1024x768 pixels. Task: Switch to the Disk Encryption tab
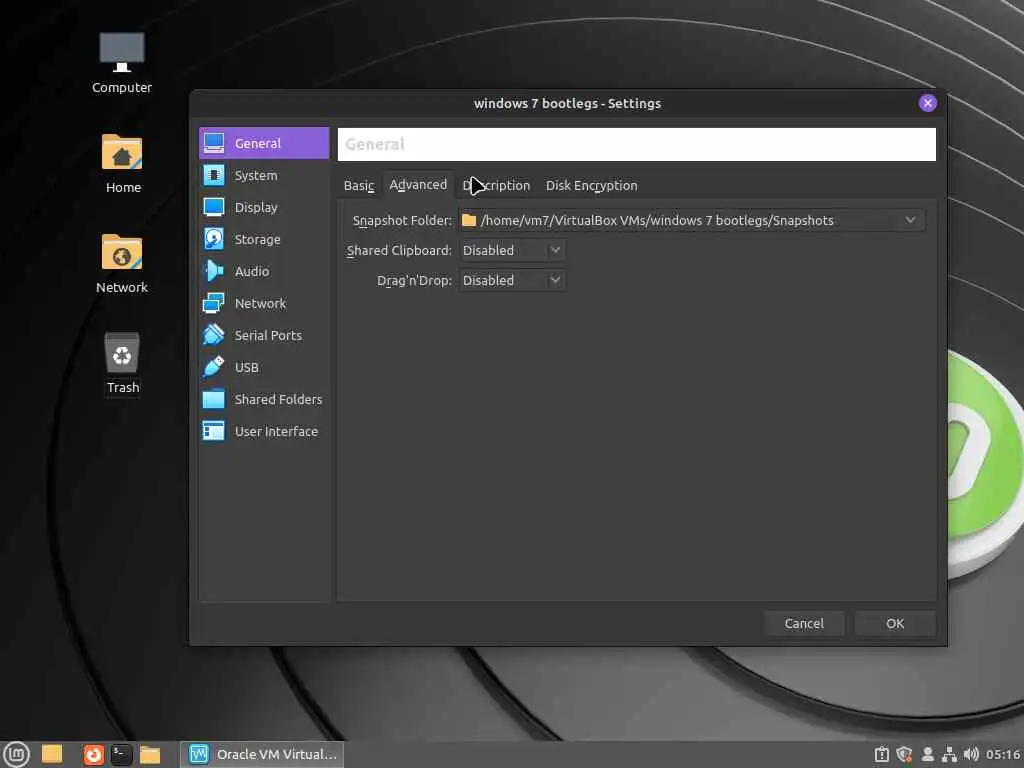click(592, 185)
